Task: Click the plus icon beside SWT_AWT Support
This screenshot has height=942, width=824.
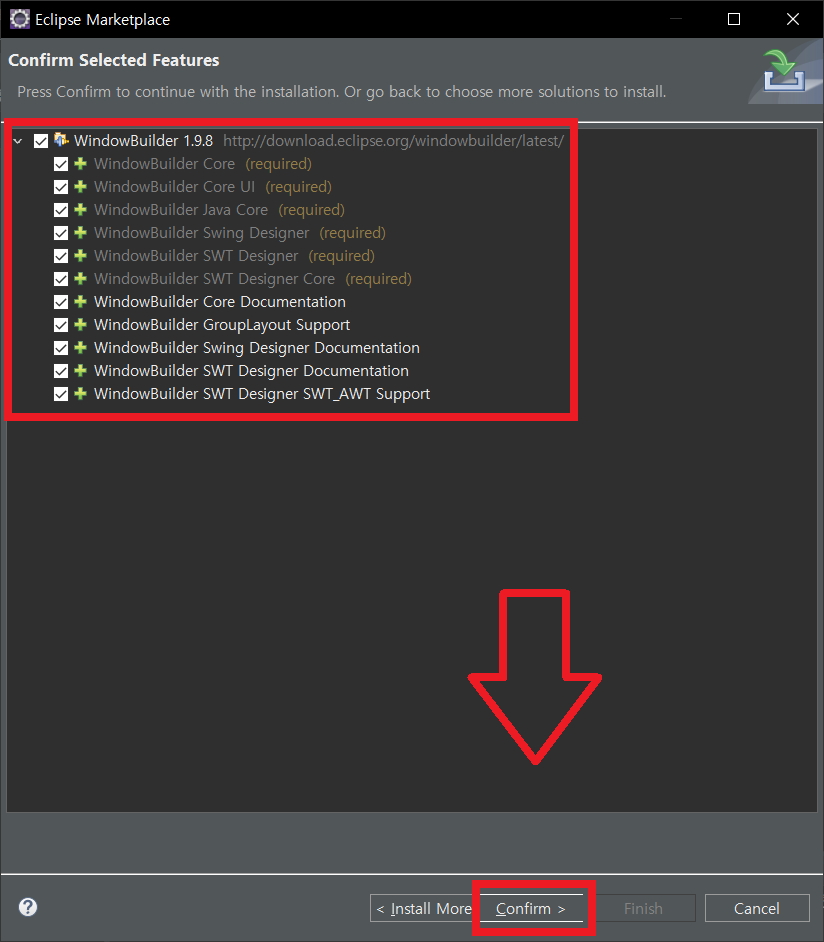Action: (80, 394)
